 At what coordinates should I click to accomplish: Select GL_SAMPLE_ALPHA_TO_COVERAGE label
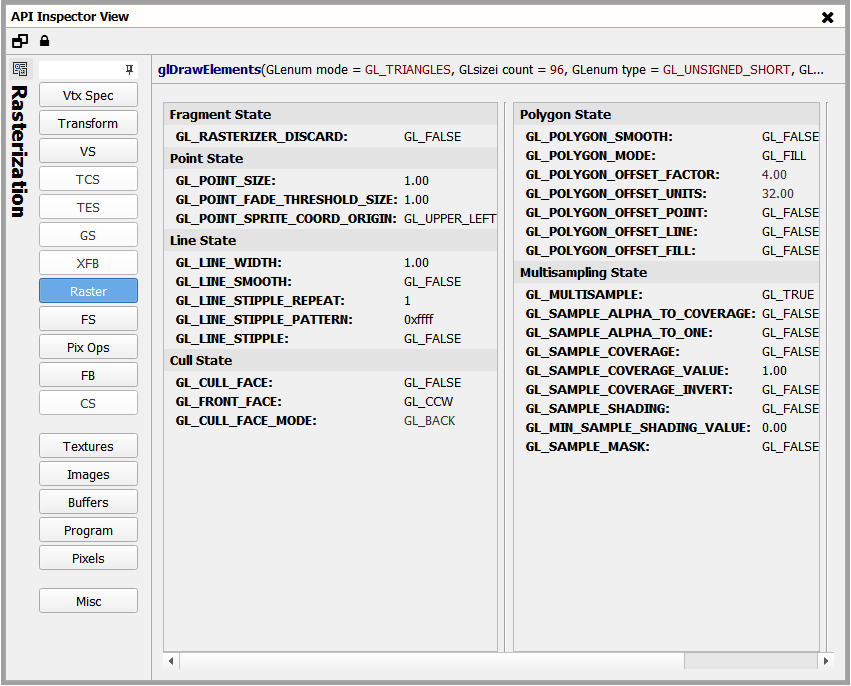point(640,314)
